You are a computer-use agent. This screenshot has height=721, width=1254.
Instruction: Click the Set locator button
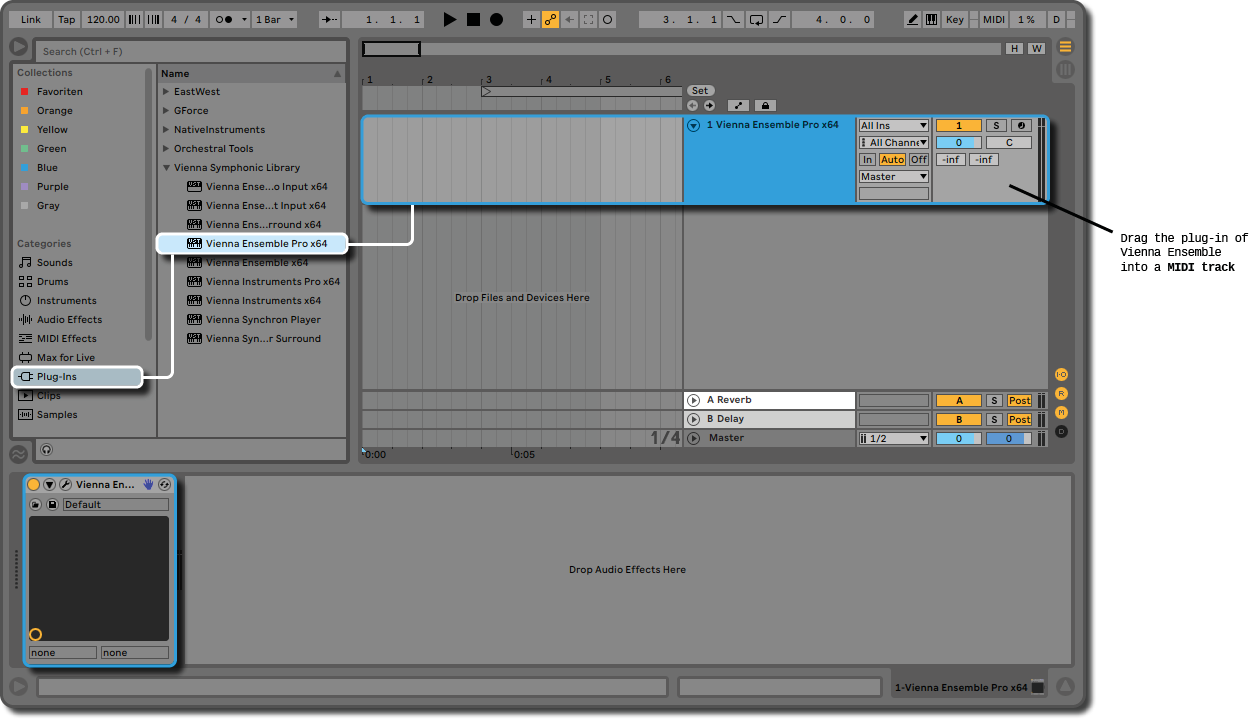(x=700, y=91)
